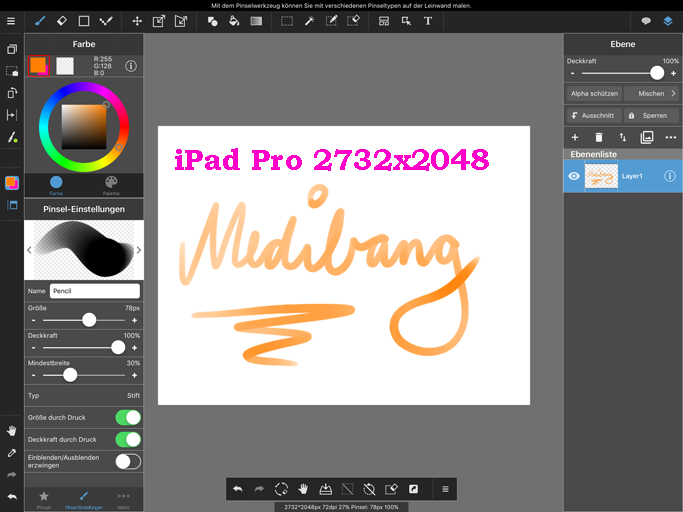Screen dimensions: 683x512
Task: Toggle Ausschnitt clipping option
Action: [594, 115]
